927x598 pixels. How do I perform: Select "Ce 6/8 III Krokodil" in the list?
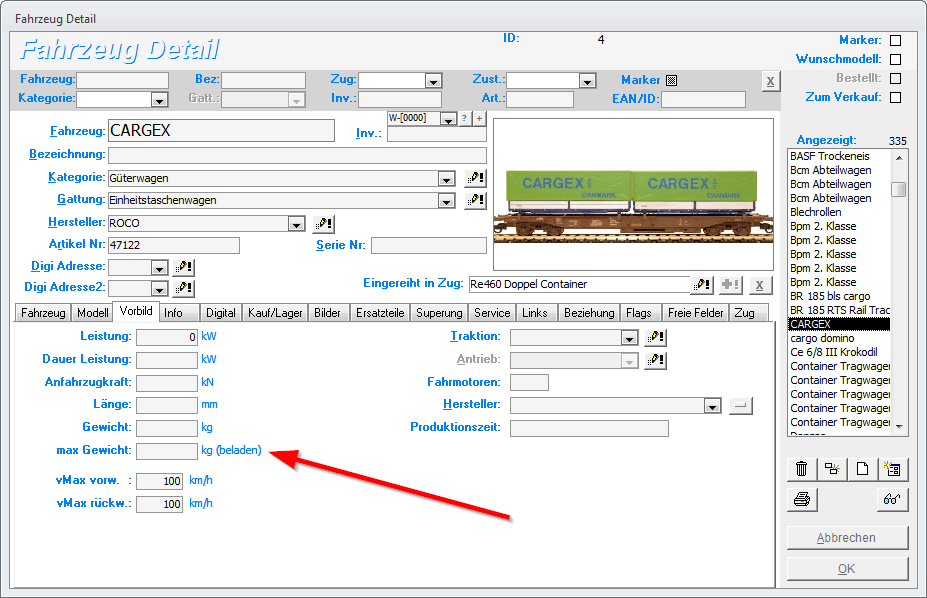(x=834, y=352)
